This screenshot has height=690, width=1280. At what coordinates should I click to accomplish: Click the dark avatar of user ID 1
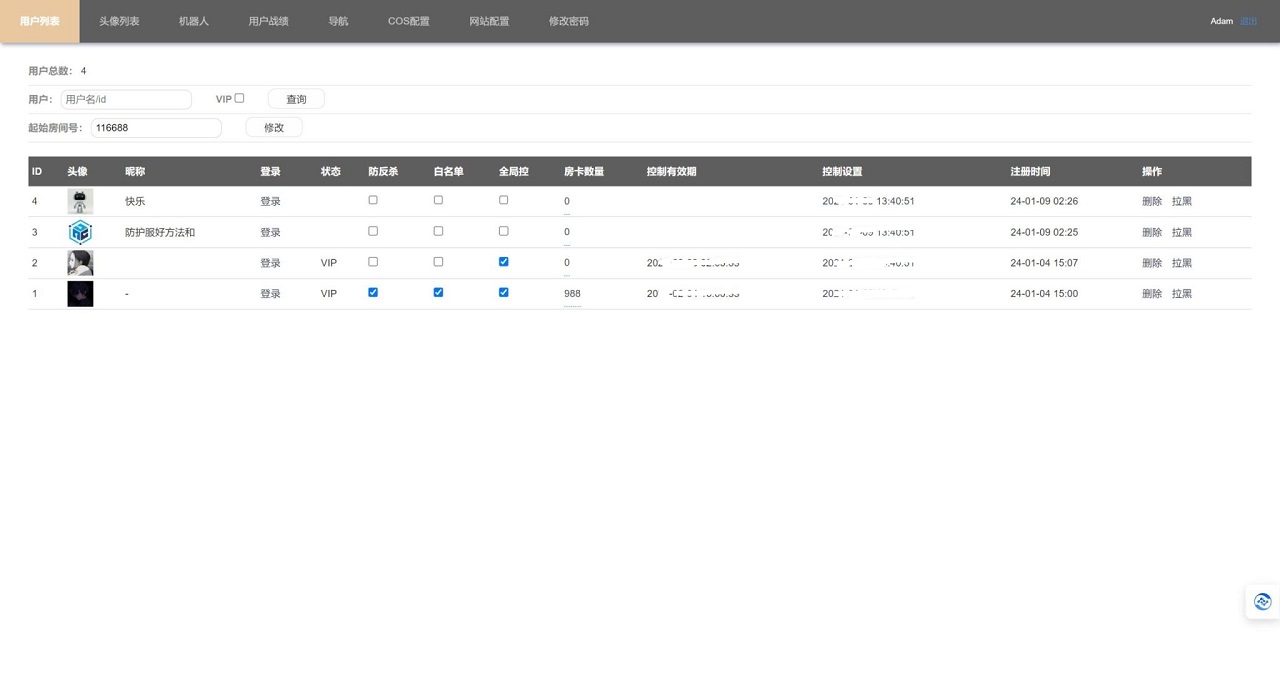pos(80,294)
